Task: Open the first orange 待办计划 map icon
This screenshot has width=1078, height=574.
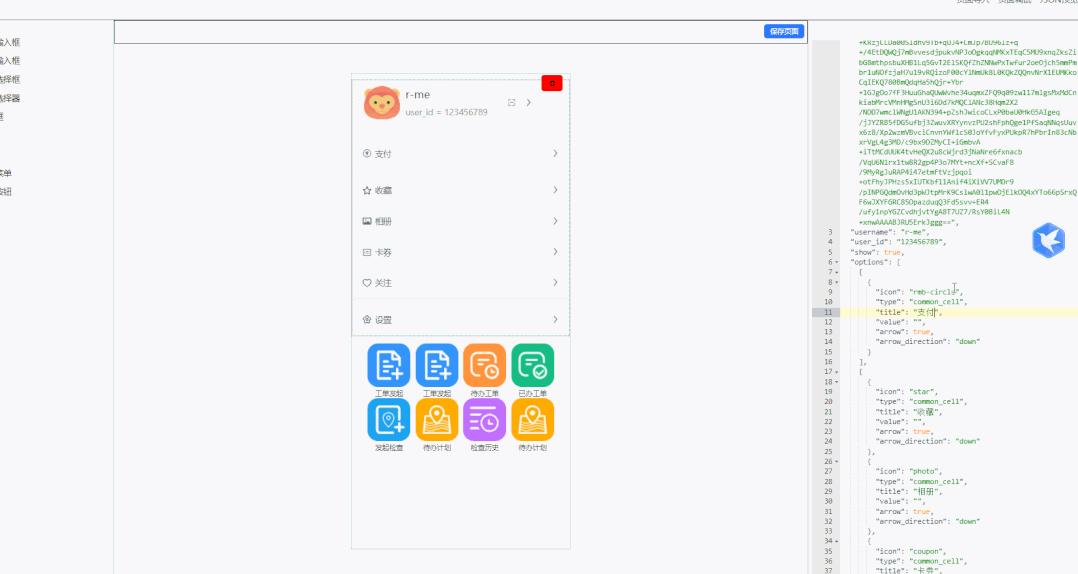Action: 437,419
